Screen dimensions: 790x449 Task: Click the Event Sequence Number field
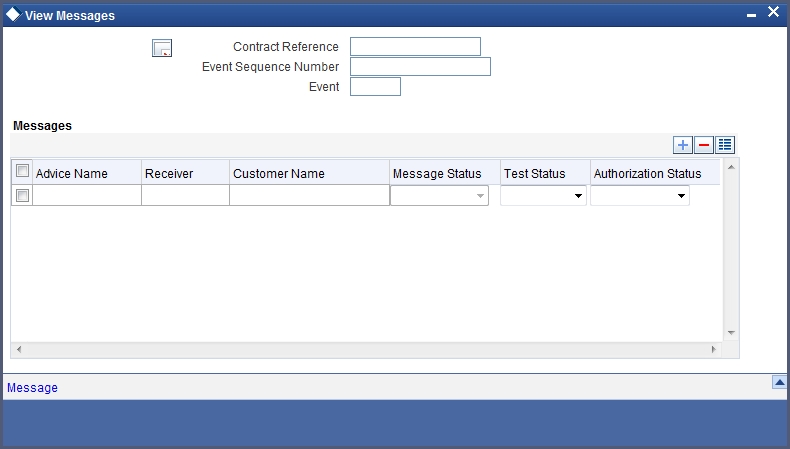pyautogui.click(x=420, y=67)
